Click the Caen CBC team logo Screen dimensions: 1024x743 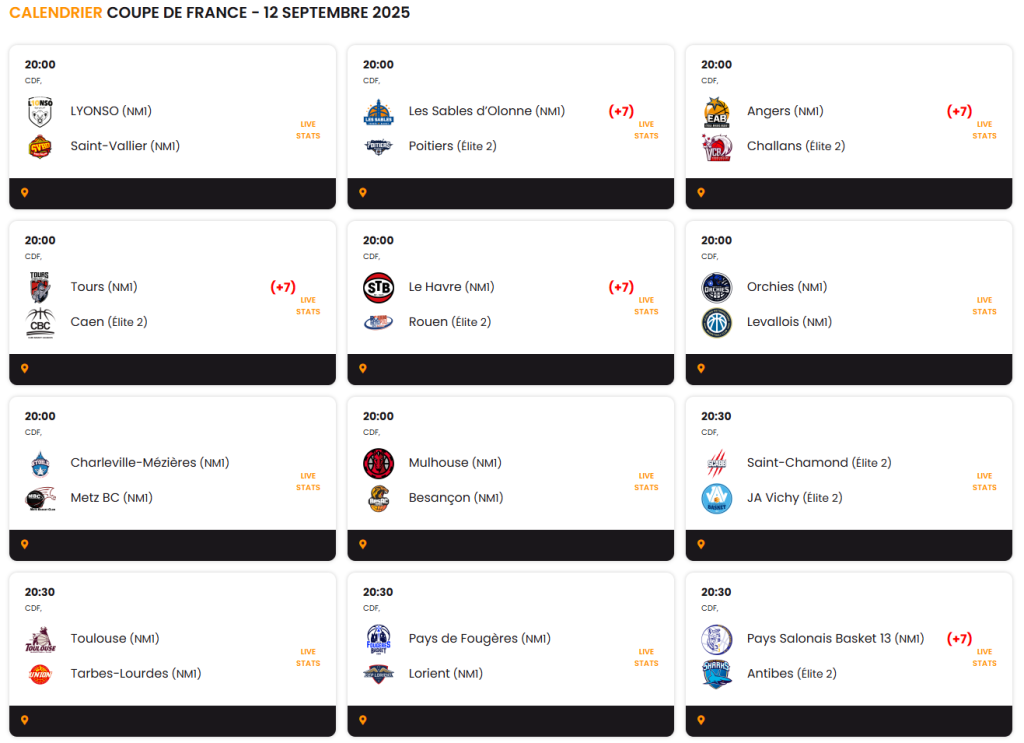tap(40, 323)
